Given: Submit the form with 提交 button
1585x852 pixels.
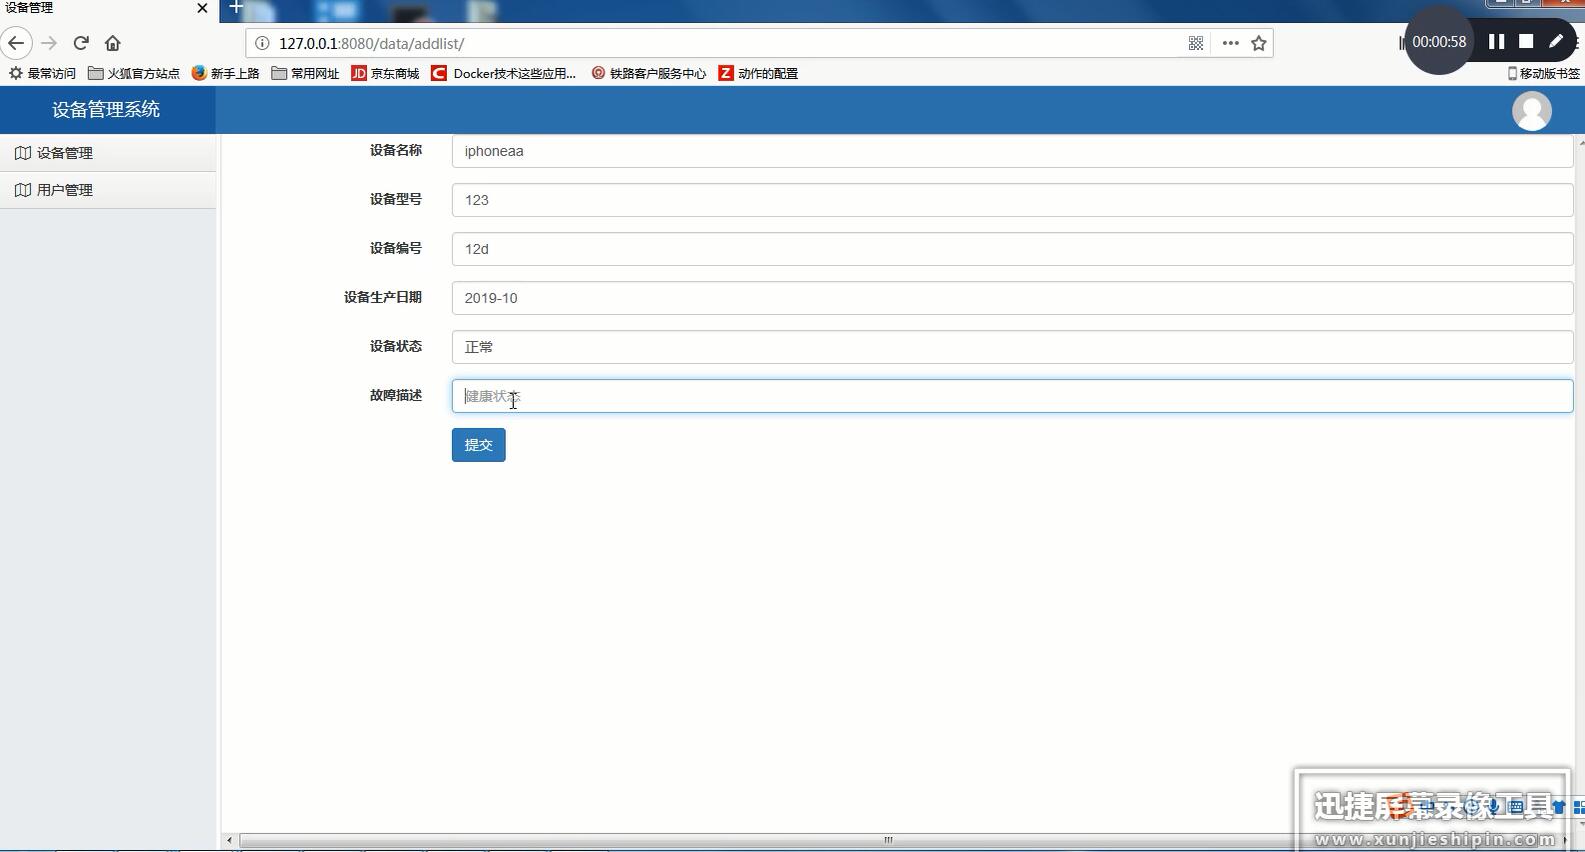Looking at the screenshot, I should [x=479, y=445].
